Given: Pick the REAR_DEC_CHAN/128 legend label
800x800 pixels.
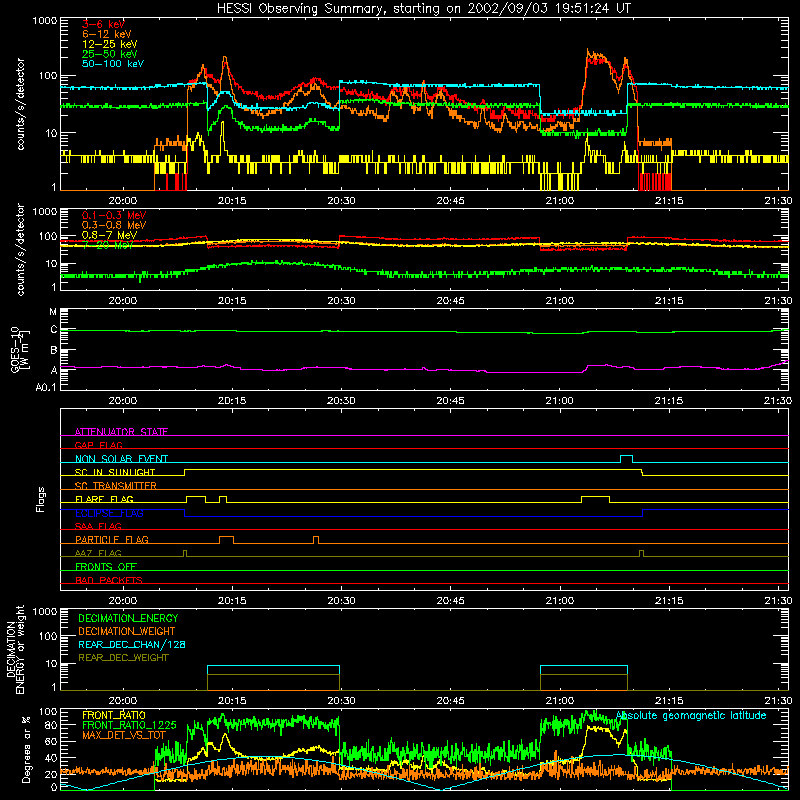Looking at the screenshot, I should (132, 644).
